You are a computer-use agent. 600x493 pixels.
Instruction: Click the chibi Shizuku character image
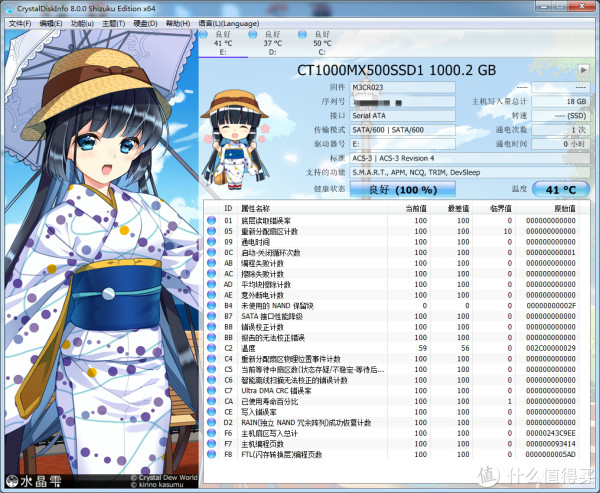click(235, 140)
